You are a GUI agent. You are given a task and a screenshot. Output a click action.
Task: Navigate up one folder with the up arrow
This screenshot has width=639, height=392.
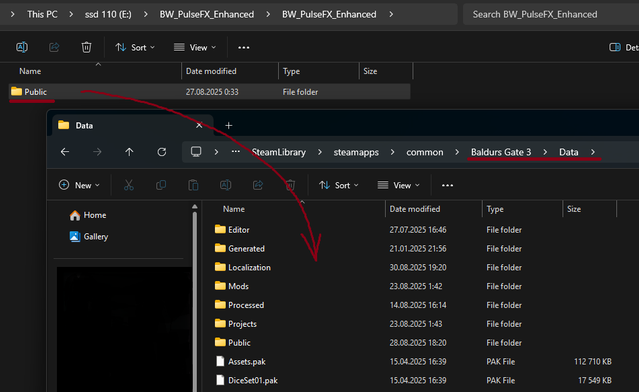click(129, 152)
